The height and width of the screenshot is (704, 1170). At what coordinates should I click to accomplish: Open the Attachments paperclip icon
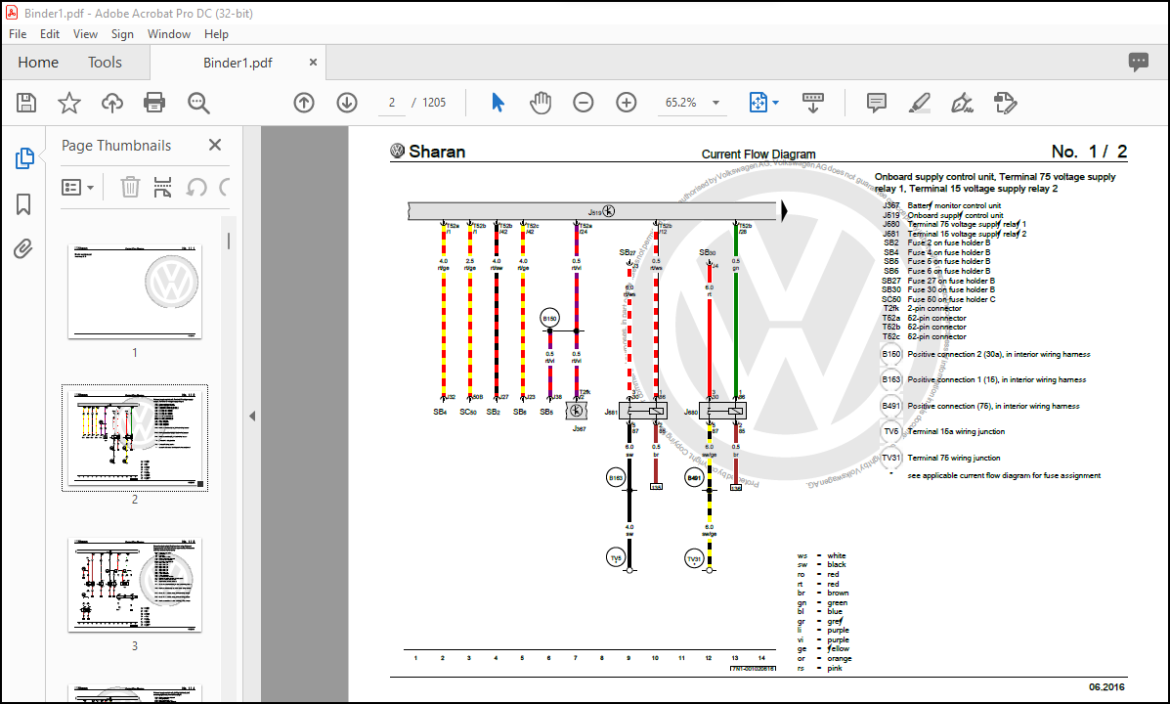23,249
